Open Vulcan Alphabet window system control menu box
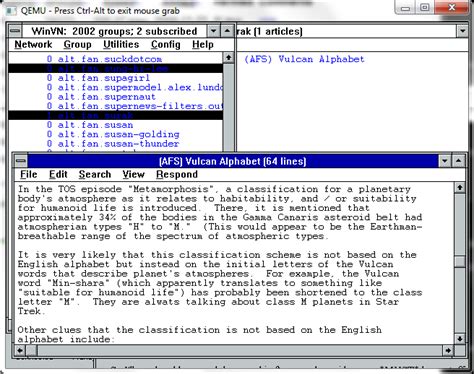Viewport: 474px width, 374px height. point(21,161)
